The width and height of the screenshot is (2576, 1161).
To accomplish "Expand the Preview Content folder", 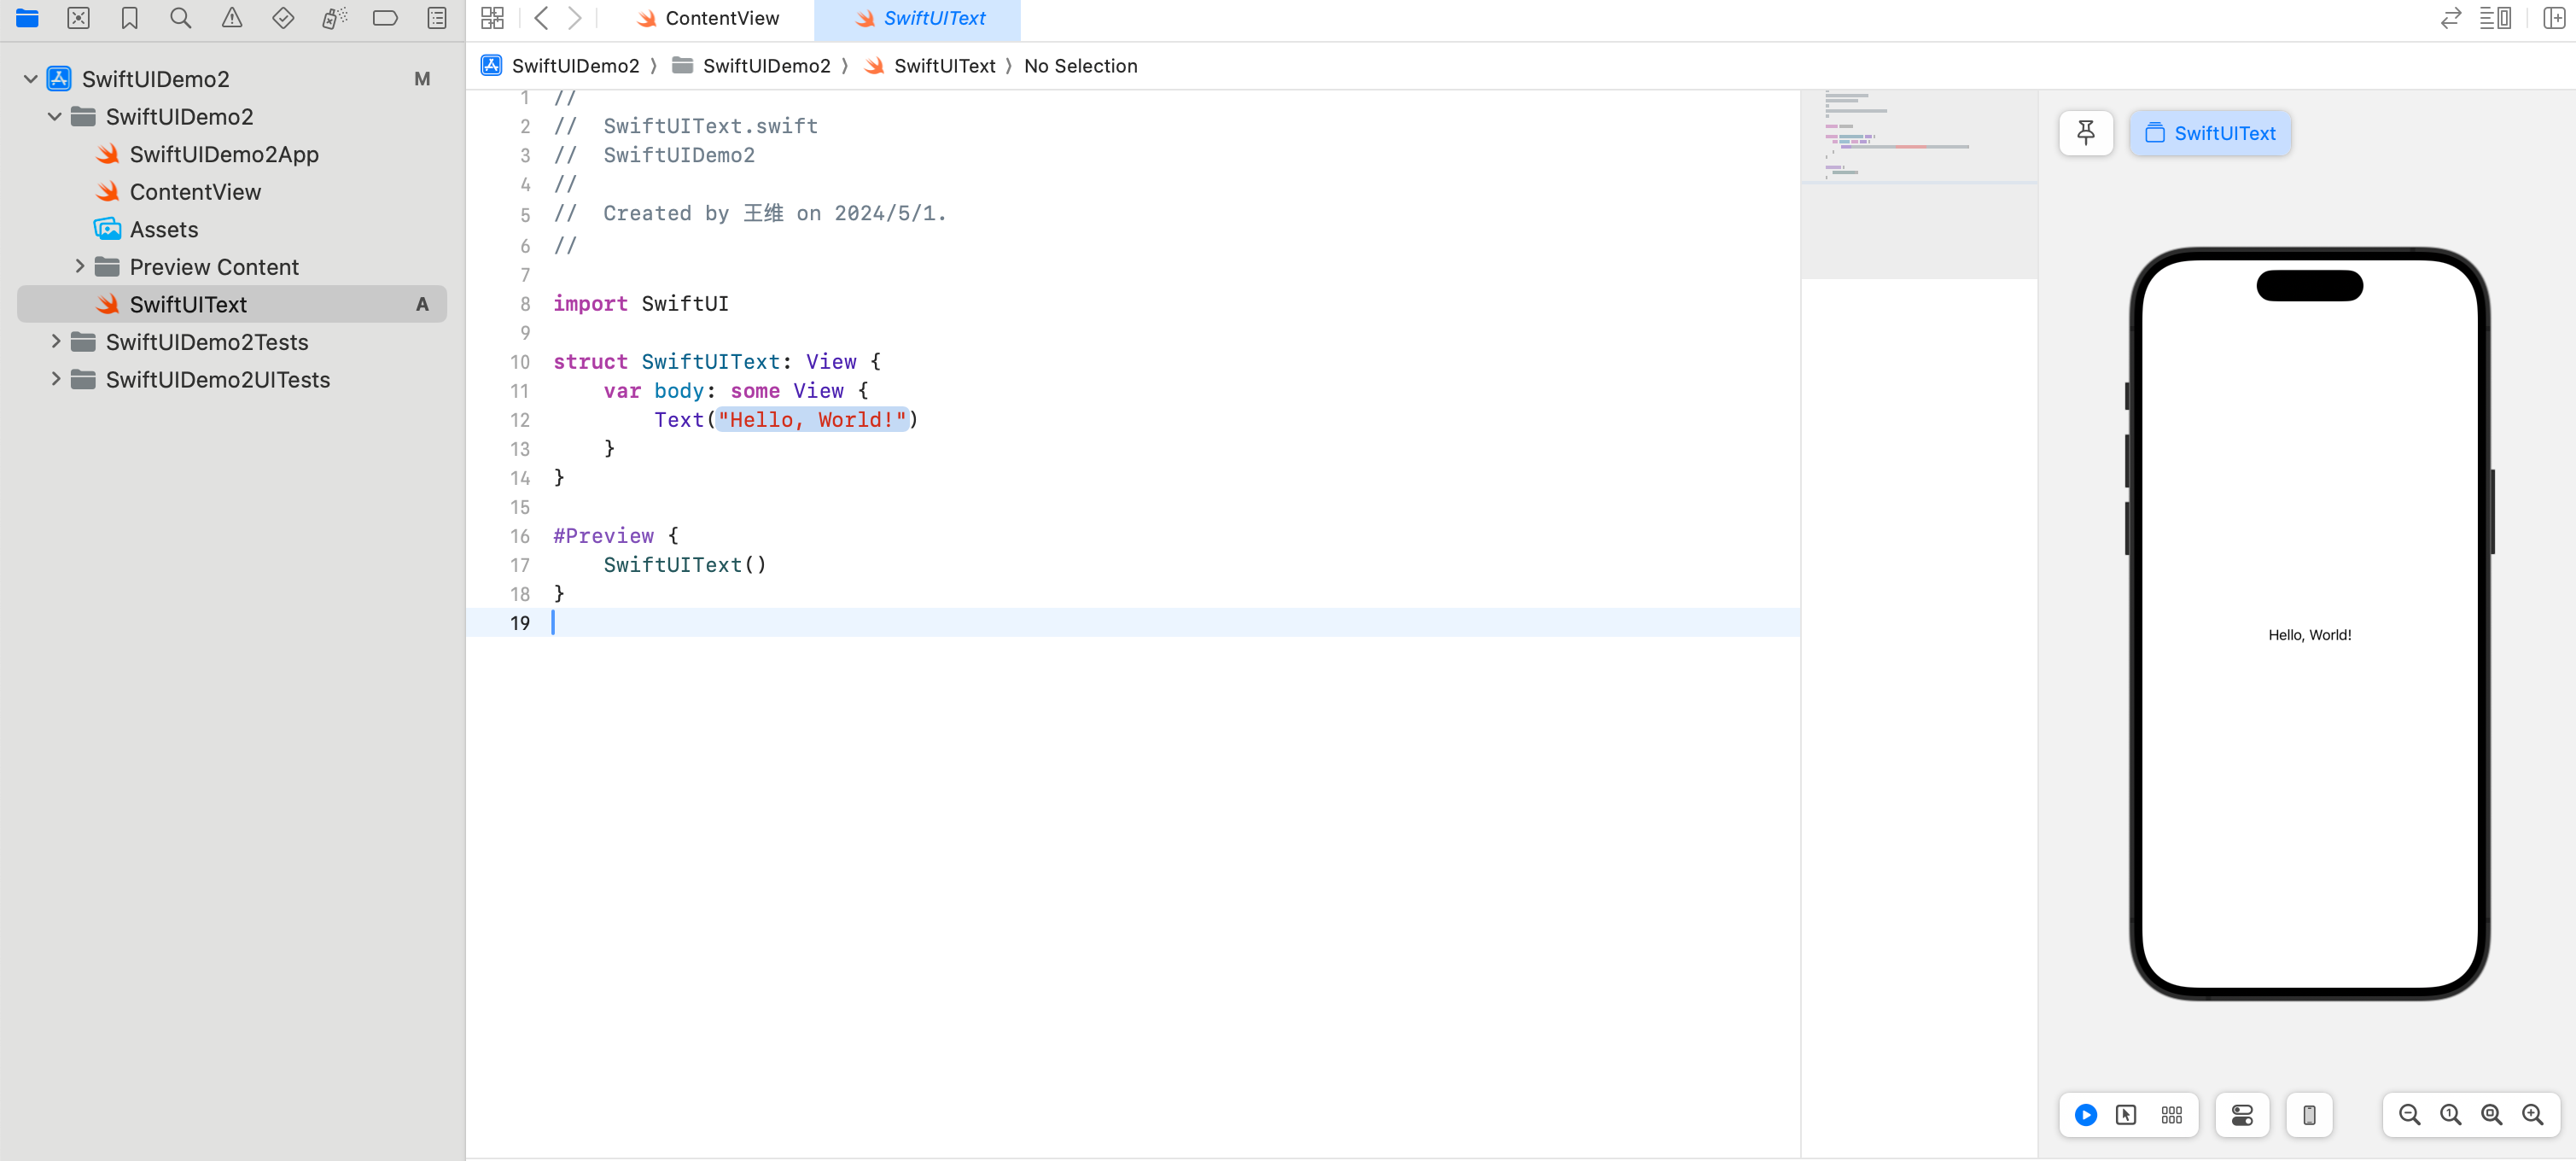I will (x=55, y=266).
